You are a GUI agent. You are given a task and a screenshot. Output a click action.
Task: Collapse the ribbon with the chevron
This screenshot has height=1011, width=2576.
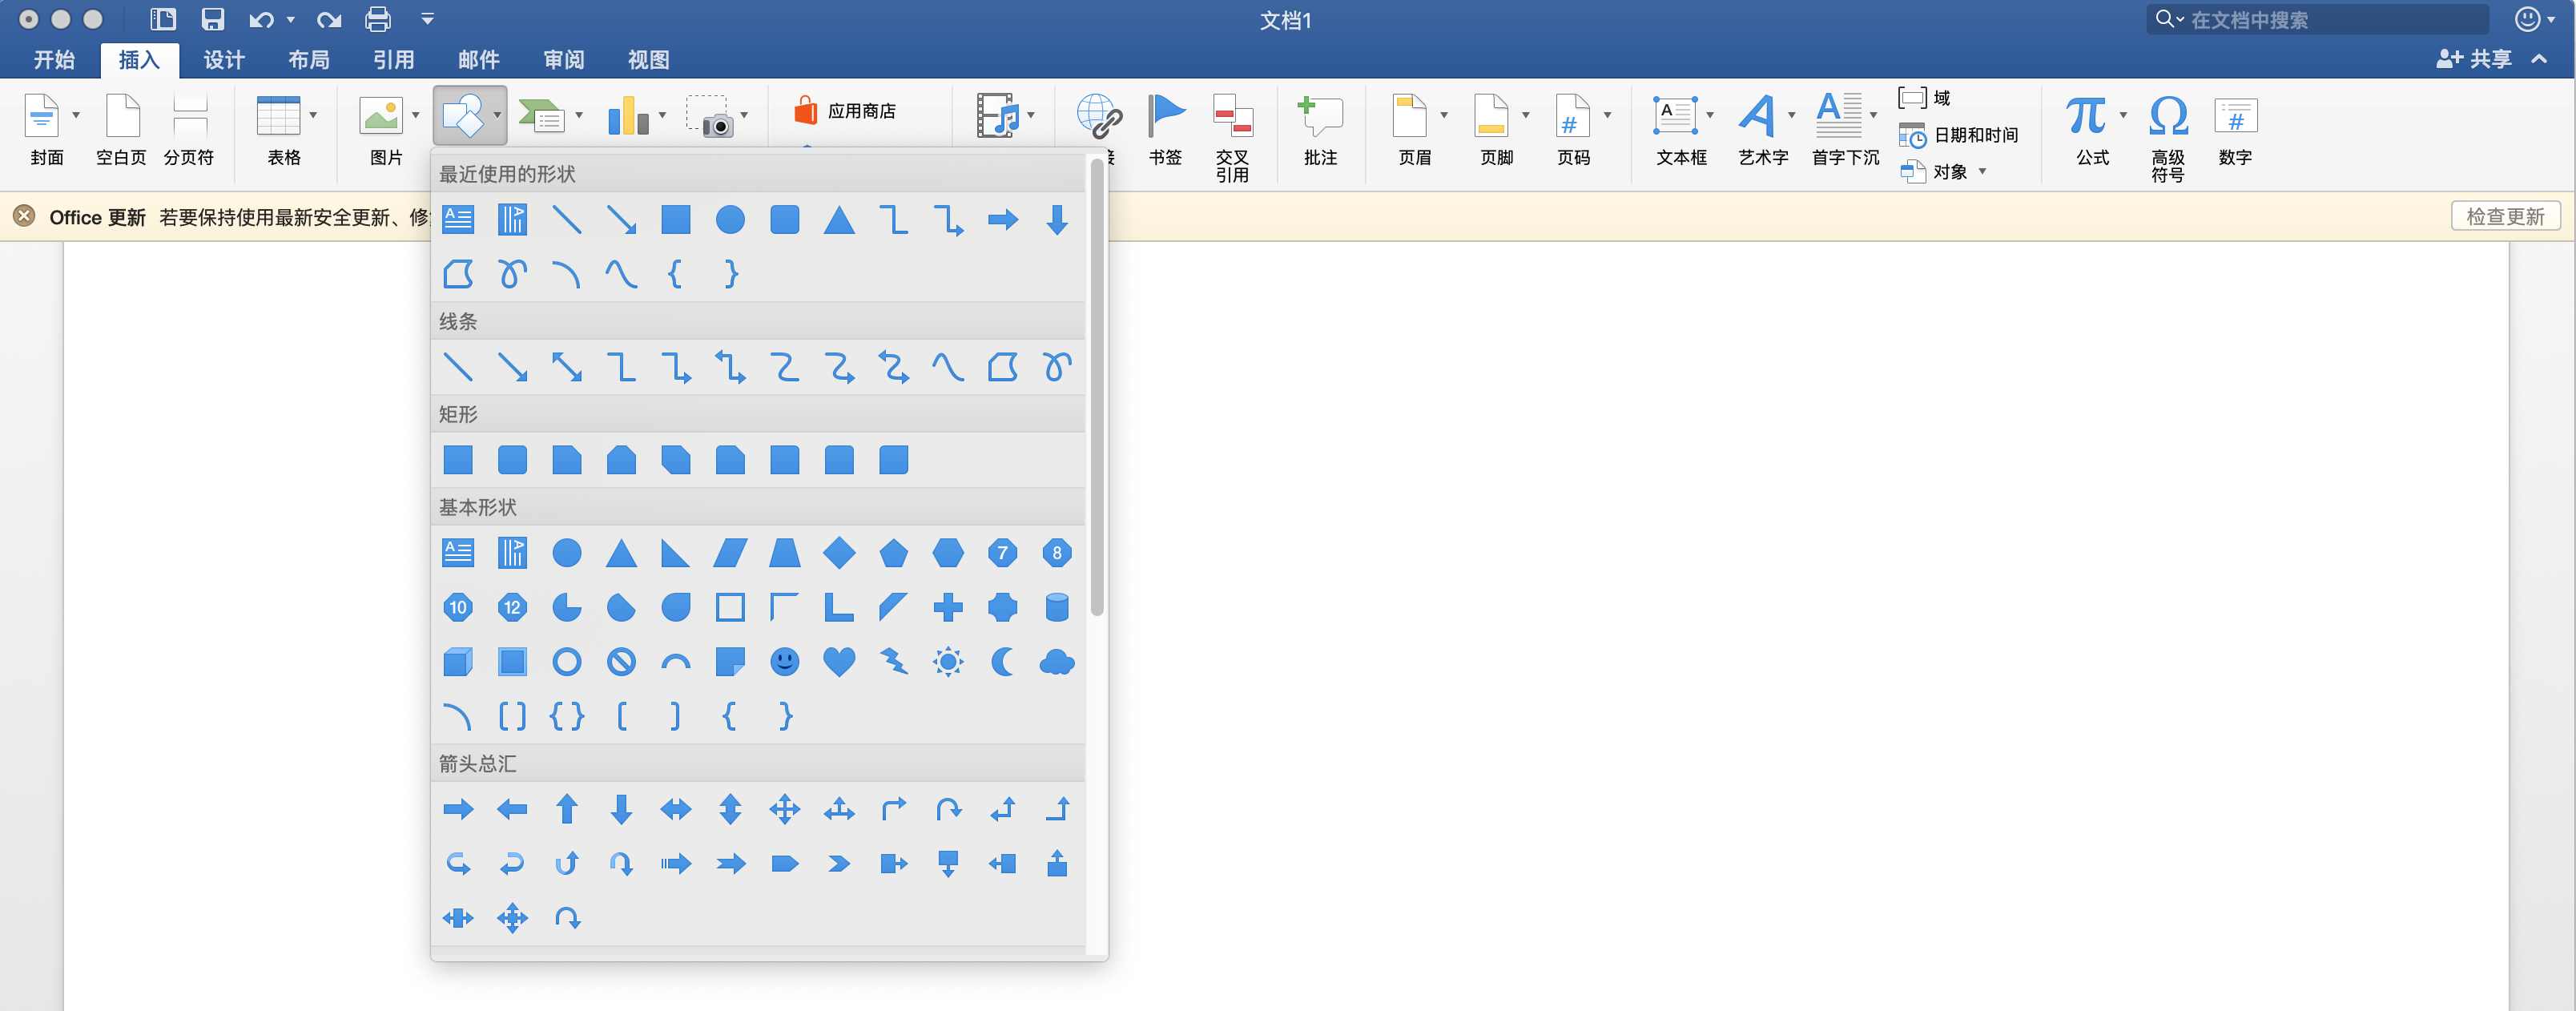pos(2539,59)
